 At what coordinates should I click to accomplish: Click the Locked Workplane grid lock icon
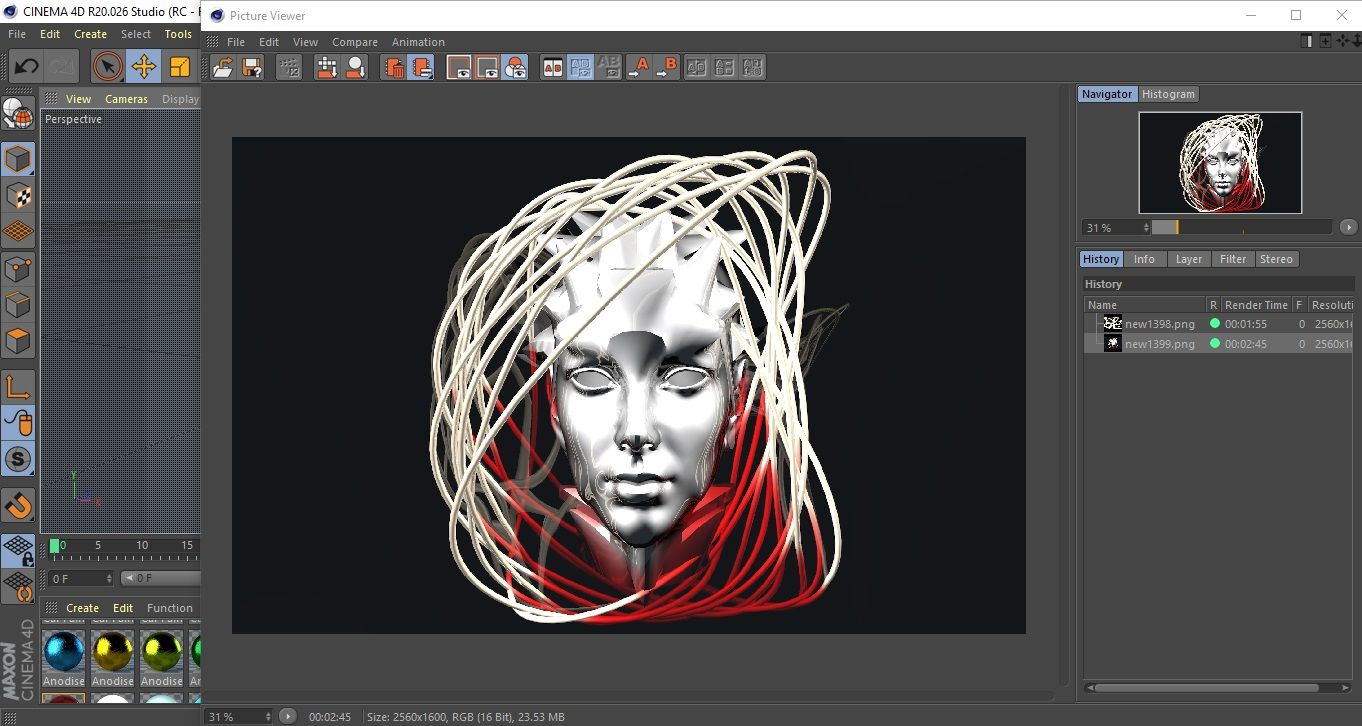coord(18,550)
